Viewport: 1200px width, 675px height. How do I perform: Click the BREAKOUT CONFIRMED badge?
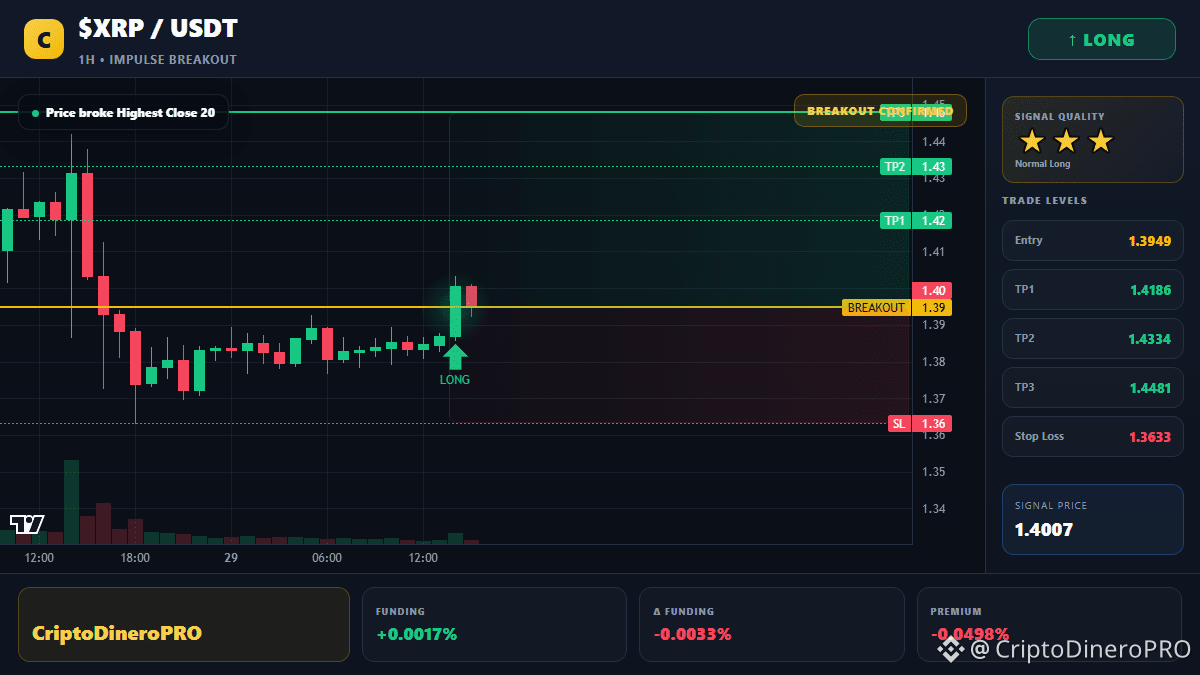(x=880, y=111)
